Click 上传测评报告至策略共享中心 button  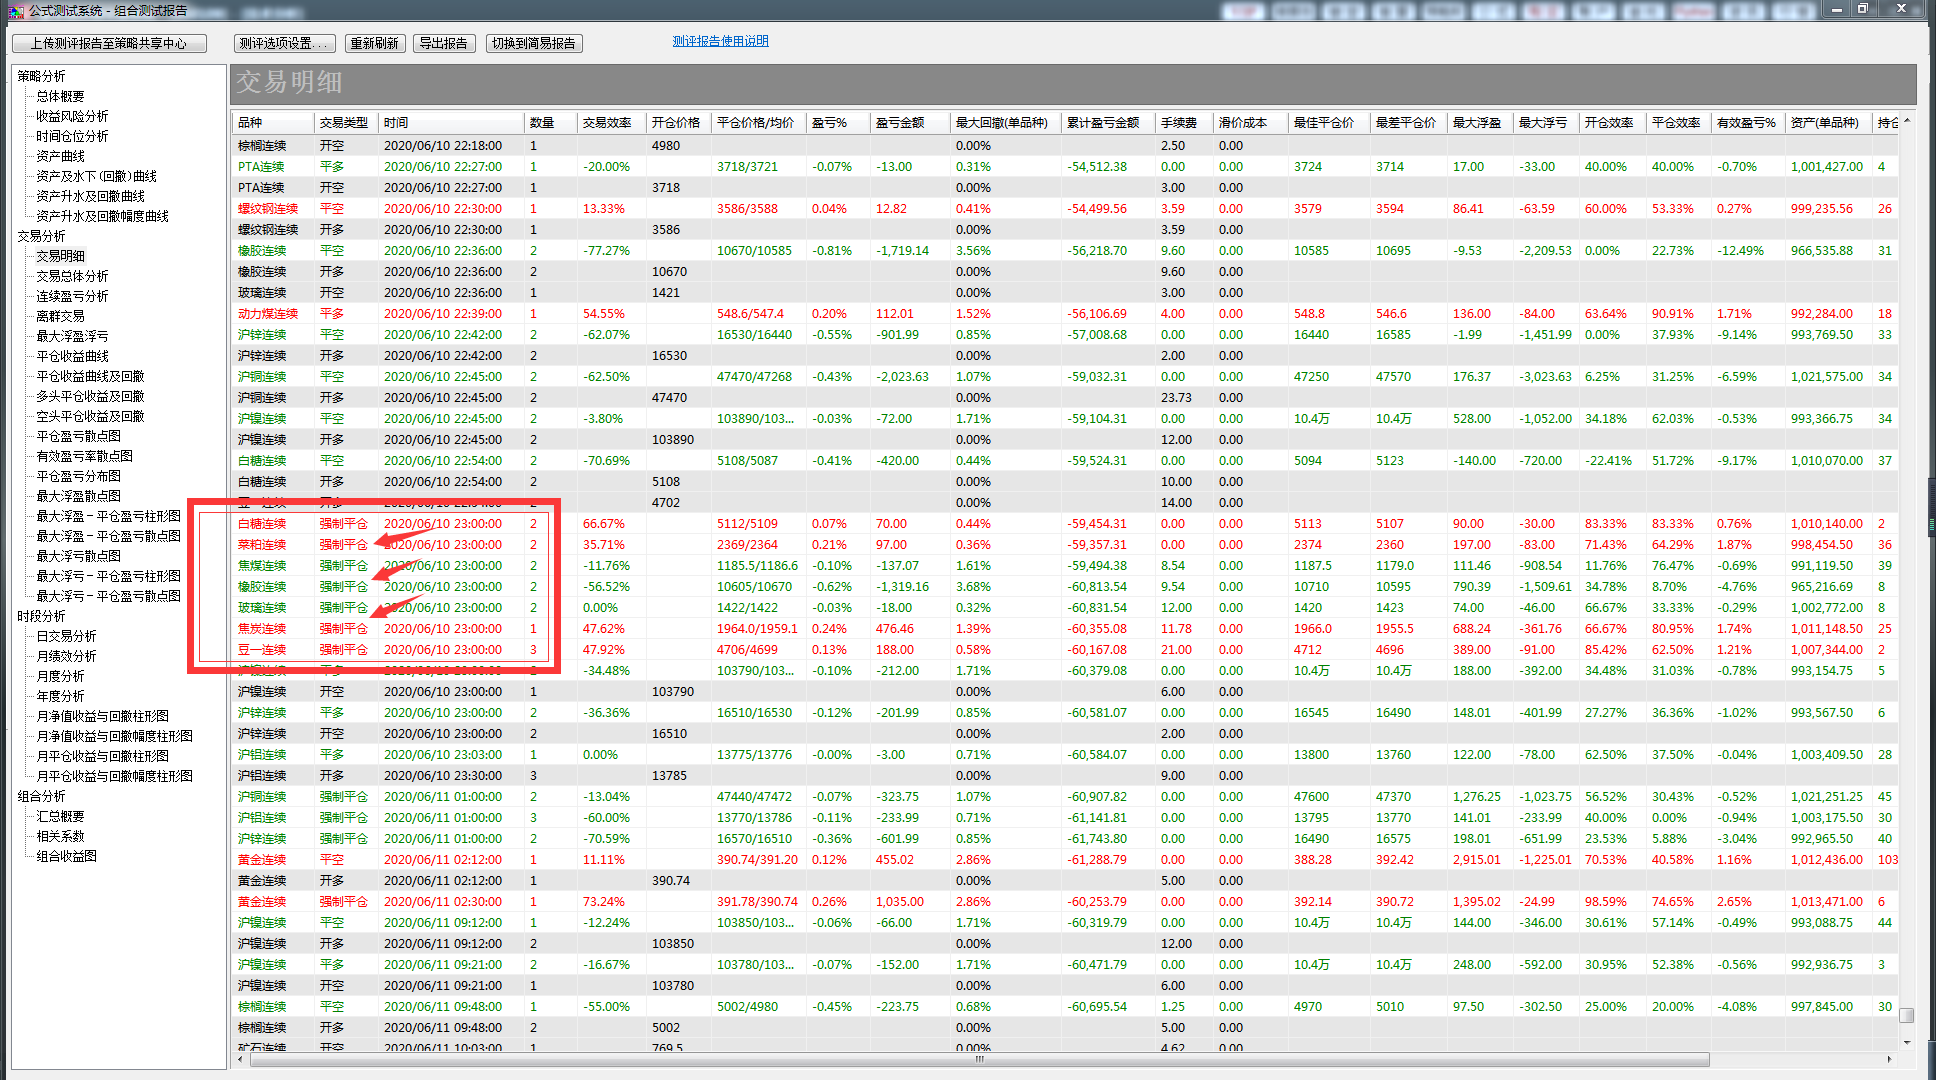pyautogui.click(x=109, y=43)
